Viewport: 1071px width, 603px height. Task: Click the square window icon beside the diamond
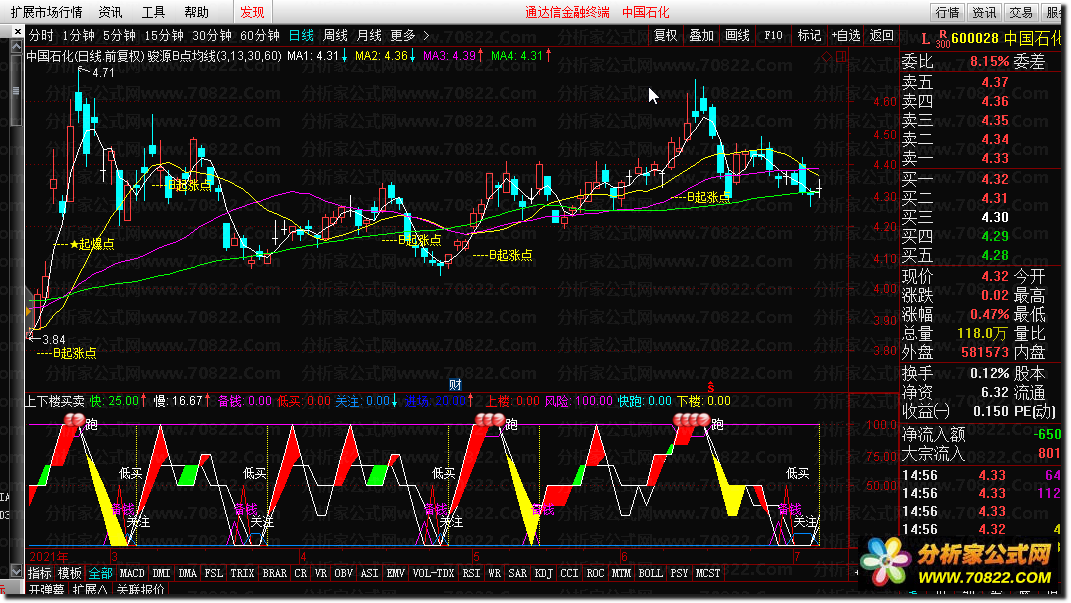[x=841, y=57]
